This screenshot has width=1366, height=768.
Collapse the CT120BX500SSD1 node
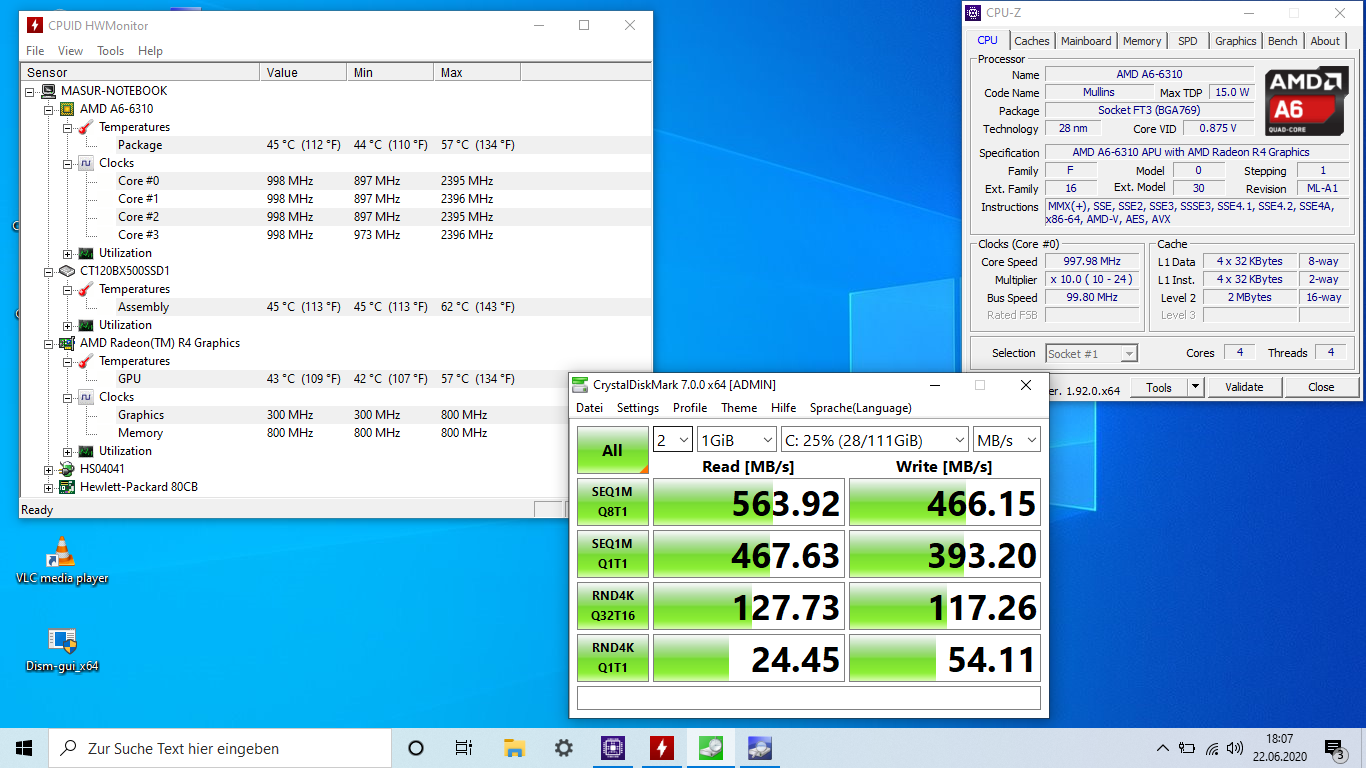pyautogui.click(x=49, y=271)
